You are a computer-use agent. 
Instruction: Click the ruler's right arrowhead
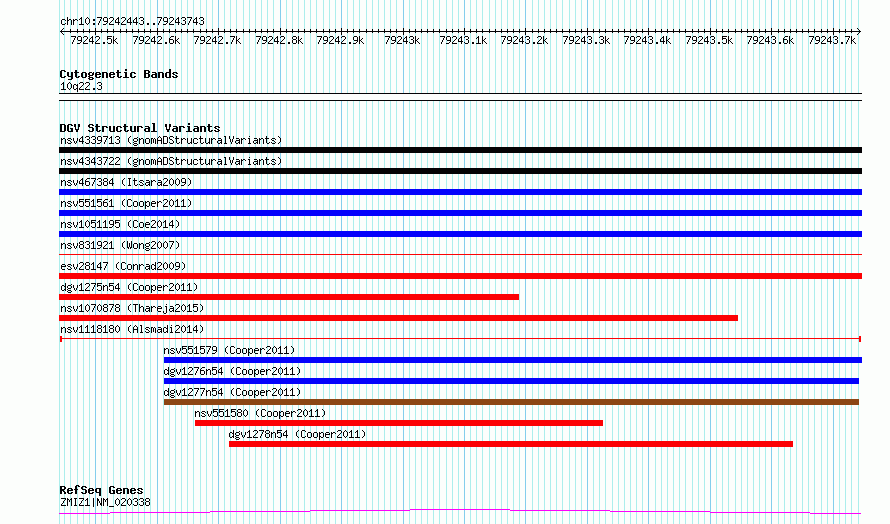(859, 32)
